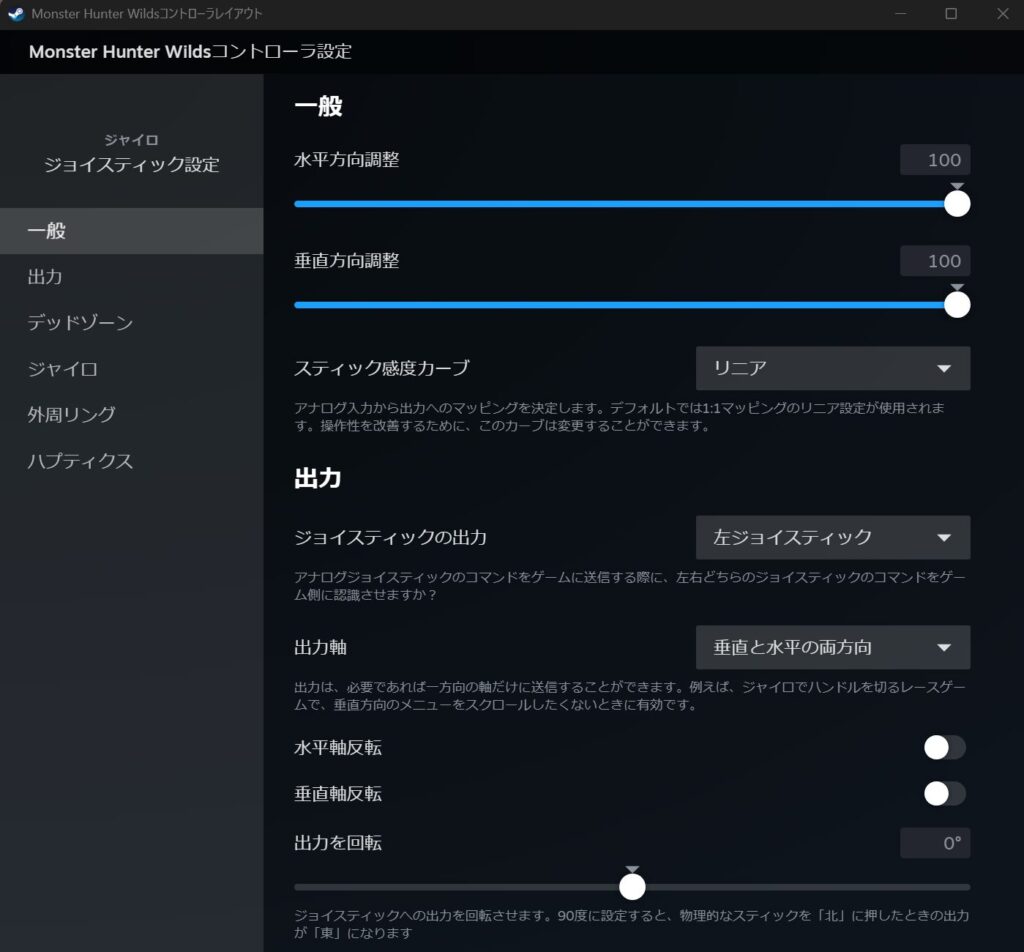Screen dimensions: 1024x952
Task: Go to the ジャイロ sidebar tab
Action: (x=131, y=369)
